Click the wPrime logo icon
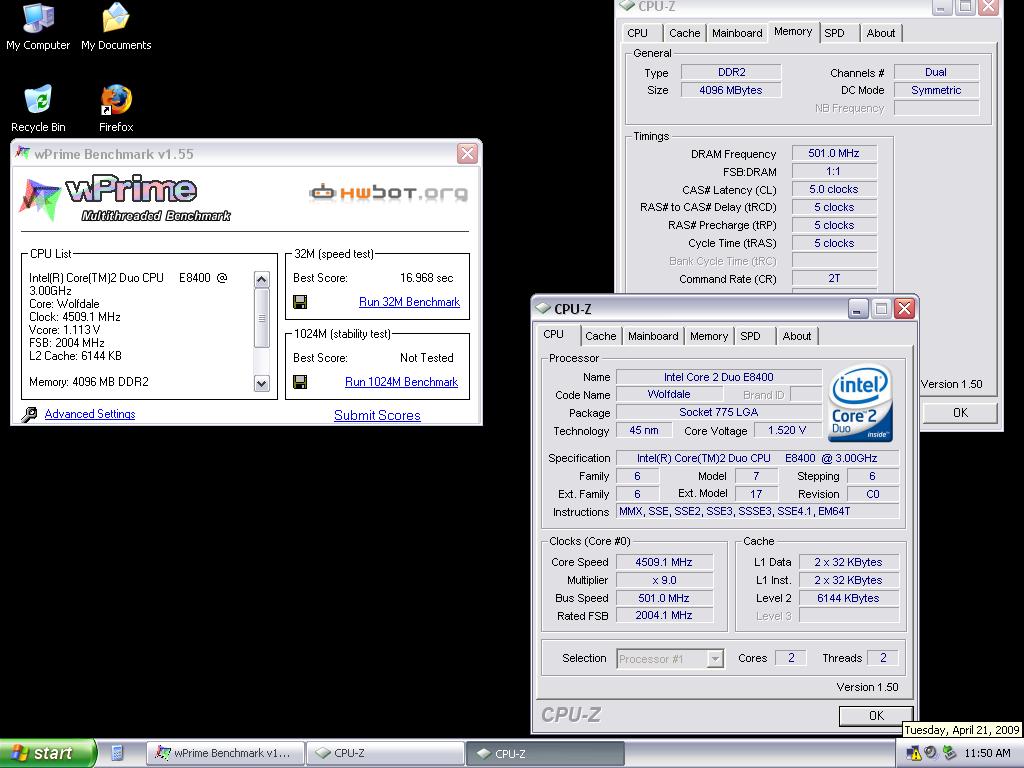 coord(40,198)
